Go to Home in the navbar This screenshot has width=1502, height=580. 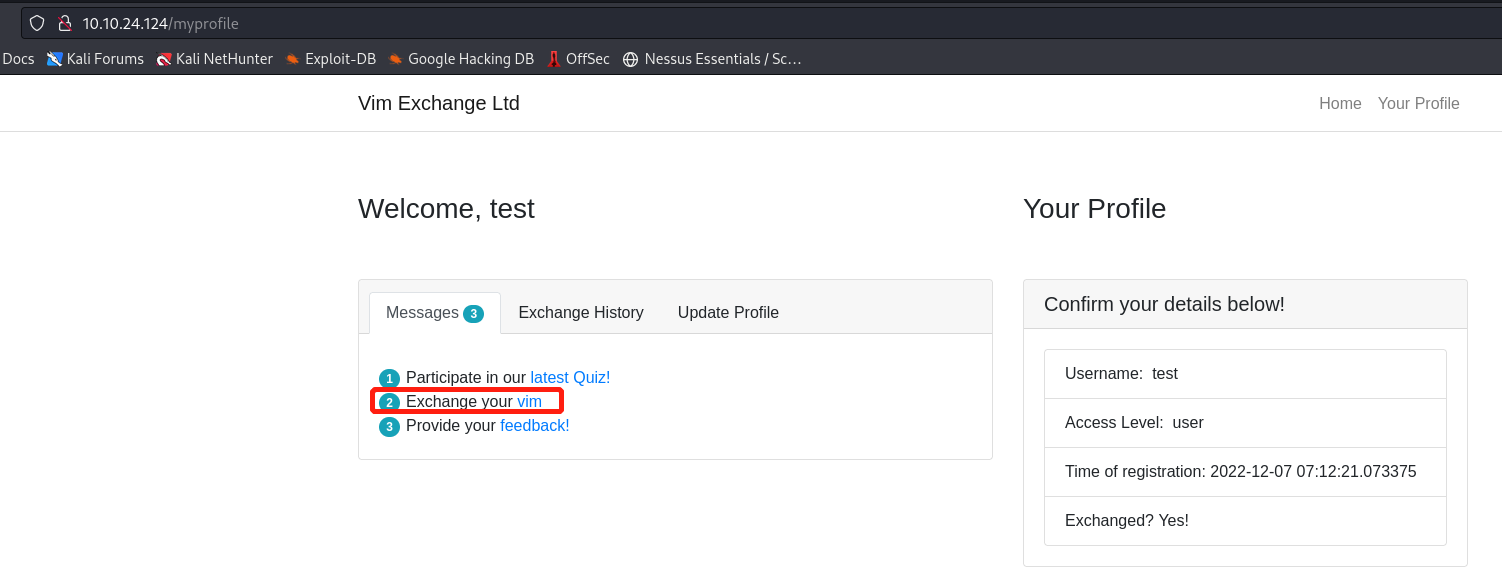tap(1340, 104)
